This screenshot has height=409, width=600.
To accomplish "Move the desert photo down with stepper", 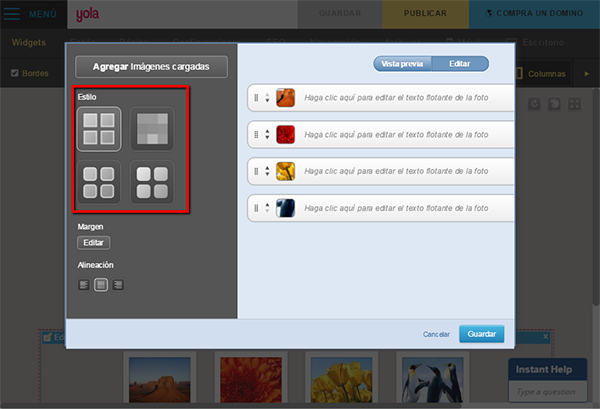I will click(267, 101).
